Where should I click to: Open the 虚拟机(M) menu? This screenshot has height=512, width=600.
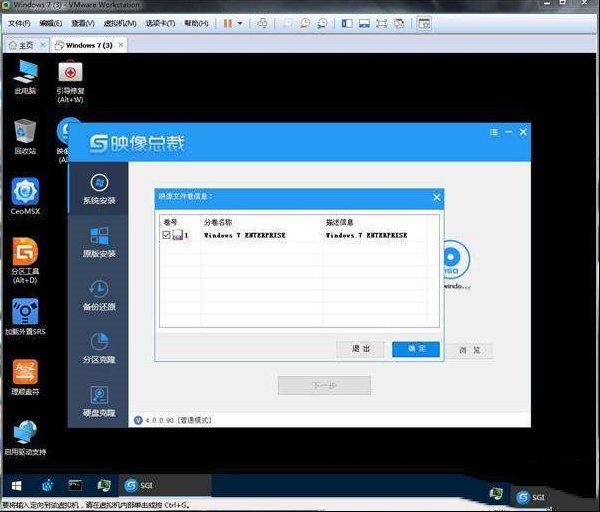pos(120,23)
